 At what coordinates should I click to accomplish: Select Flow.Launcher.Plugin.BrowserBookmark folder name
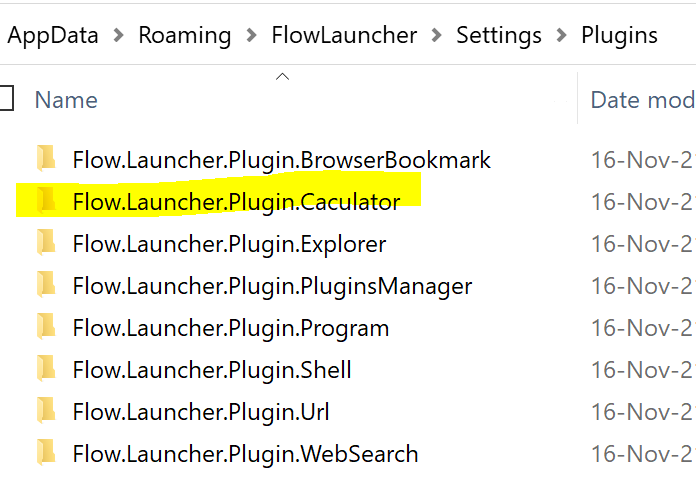pos(281,160)
